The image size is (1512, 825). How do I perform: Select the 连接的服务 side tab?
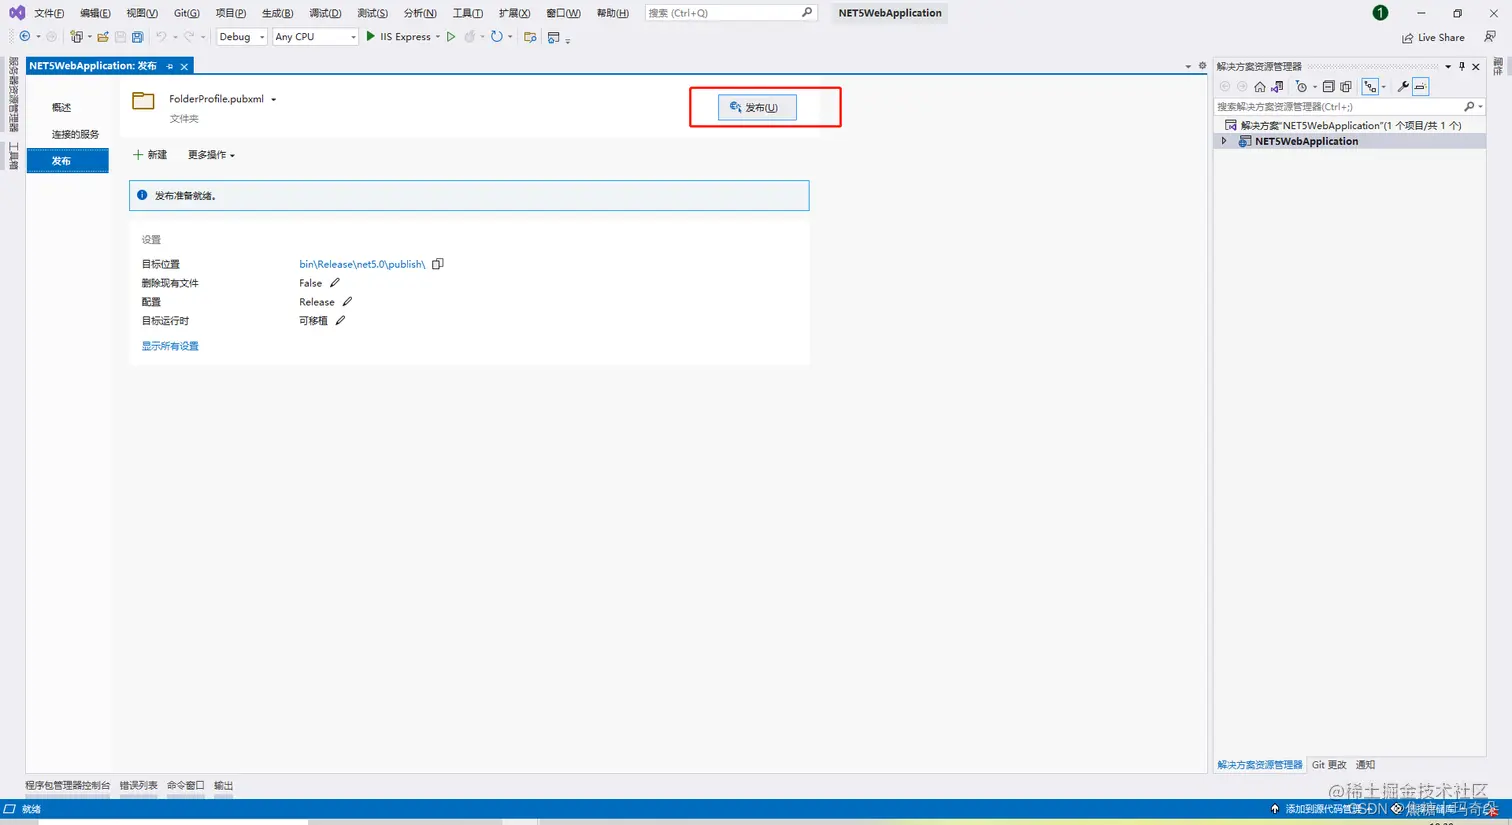click(x=68, y=134)
